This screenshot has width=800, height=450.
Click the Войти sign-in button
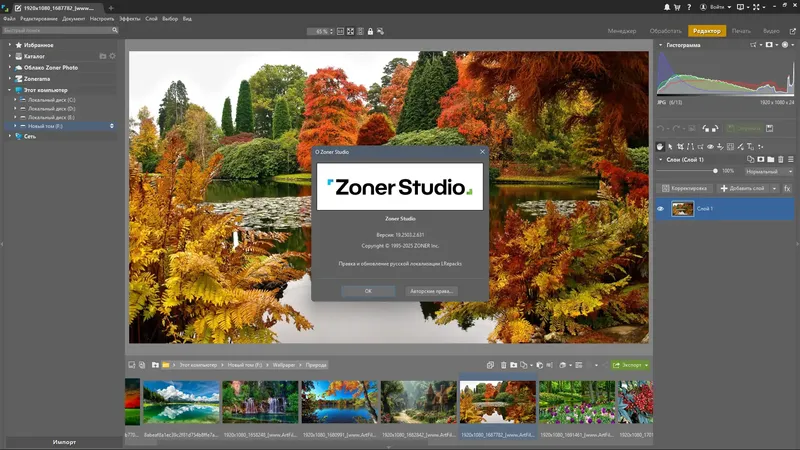(716, 7)
